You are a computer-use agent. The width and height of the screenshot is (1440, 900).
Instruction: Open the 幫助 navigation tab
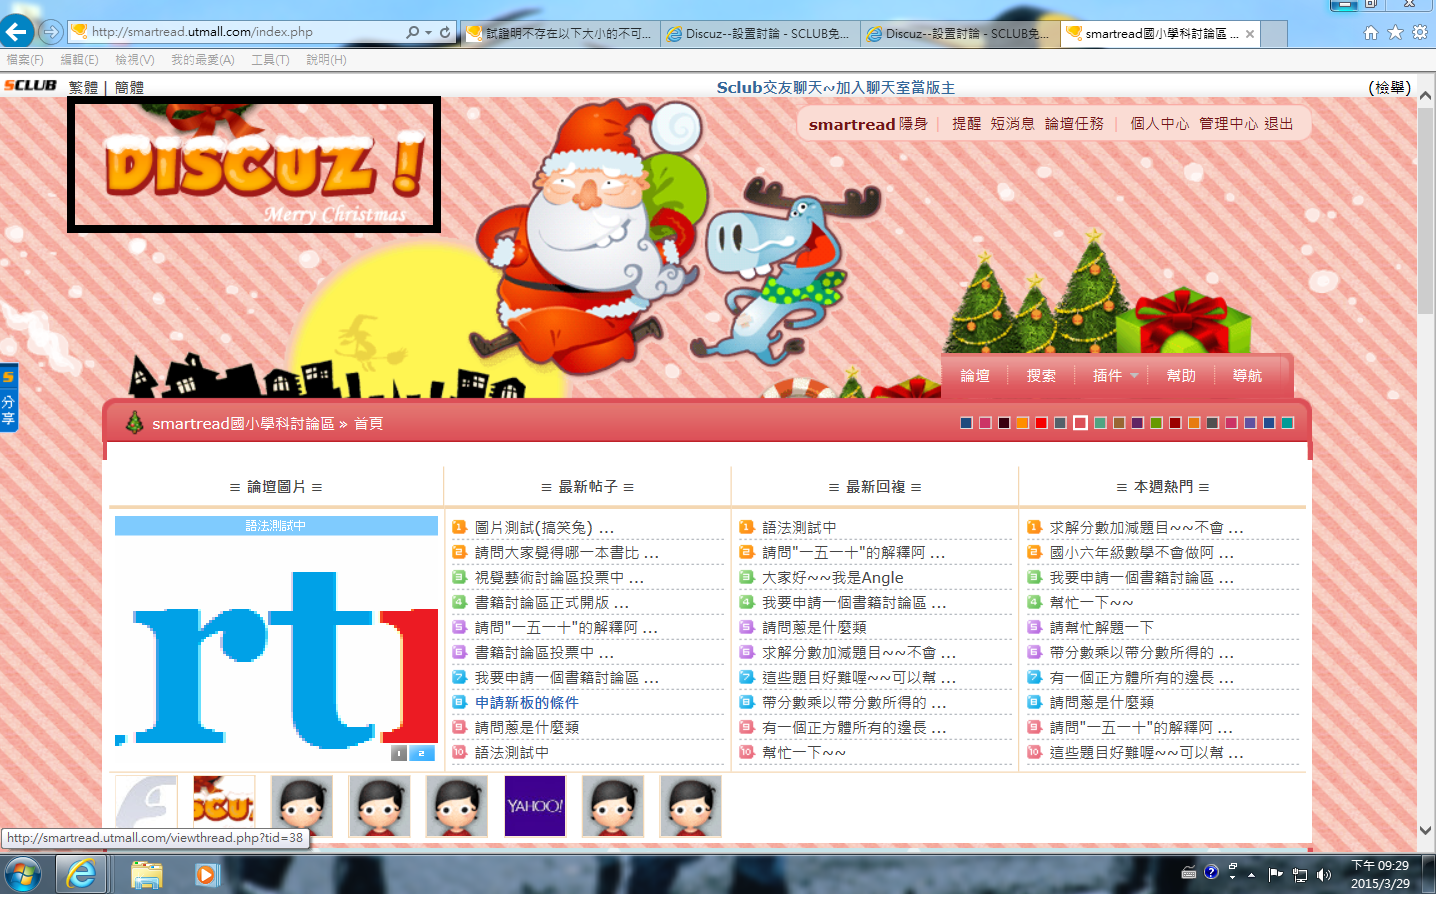point(1181,376)
